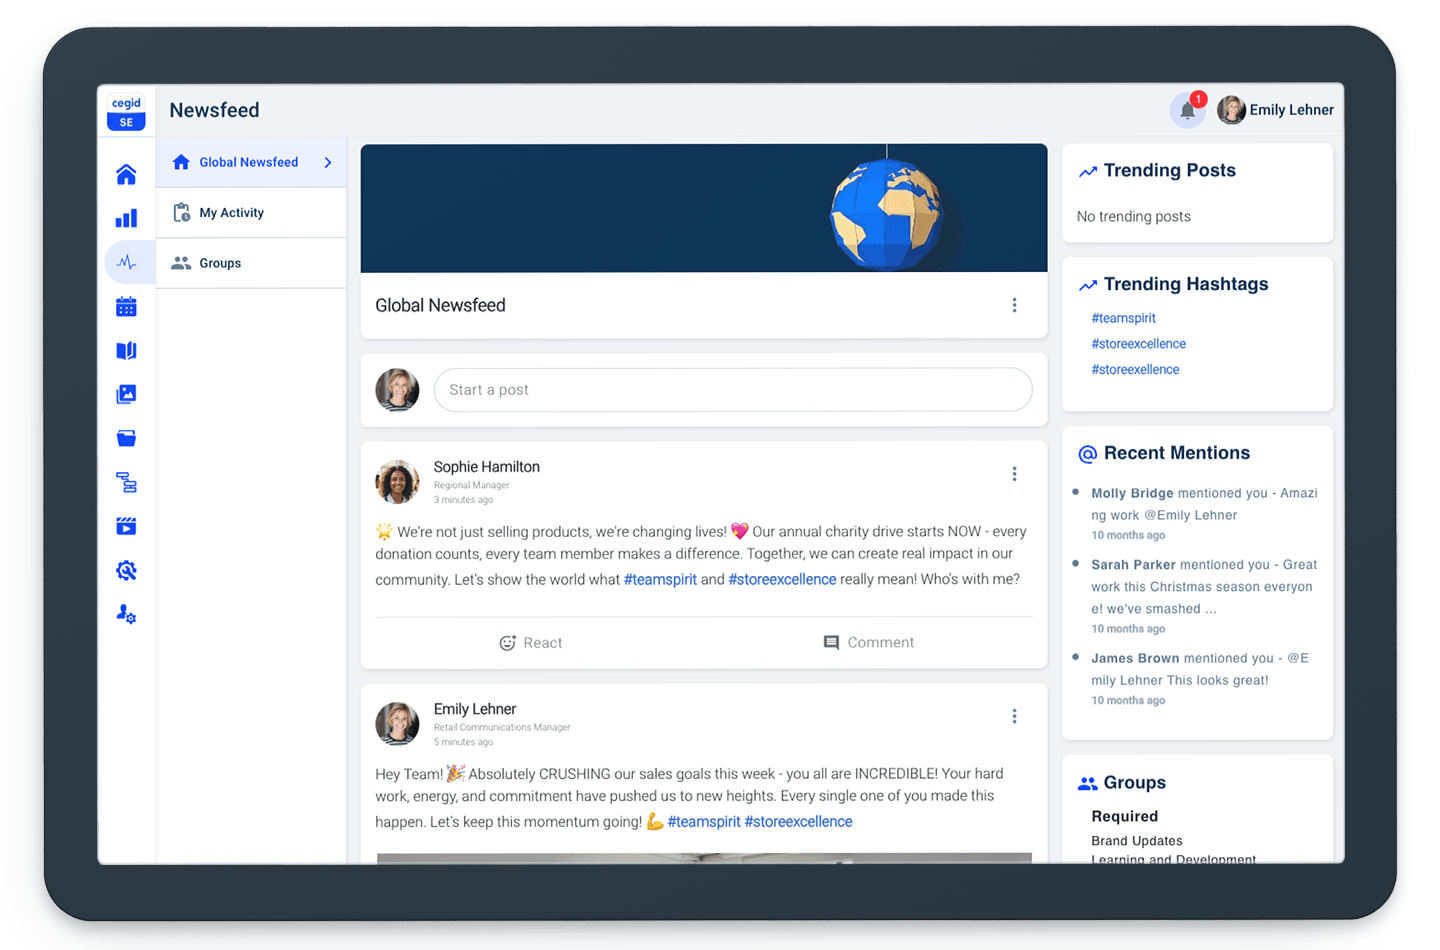Screen dimensions: 1440x950
Task: Open the video clapperboard sidebar icon
Action: point(126,527)
